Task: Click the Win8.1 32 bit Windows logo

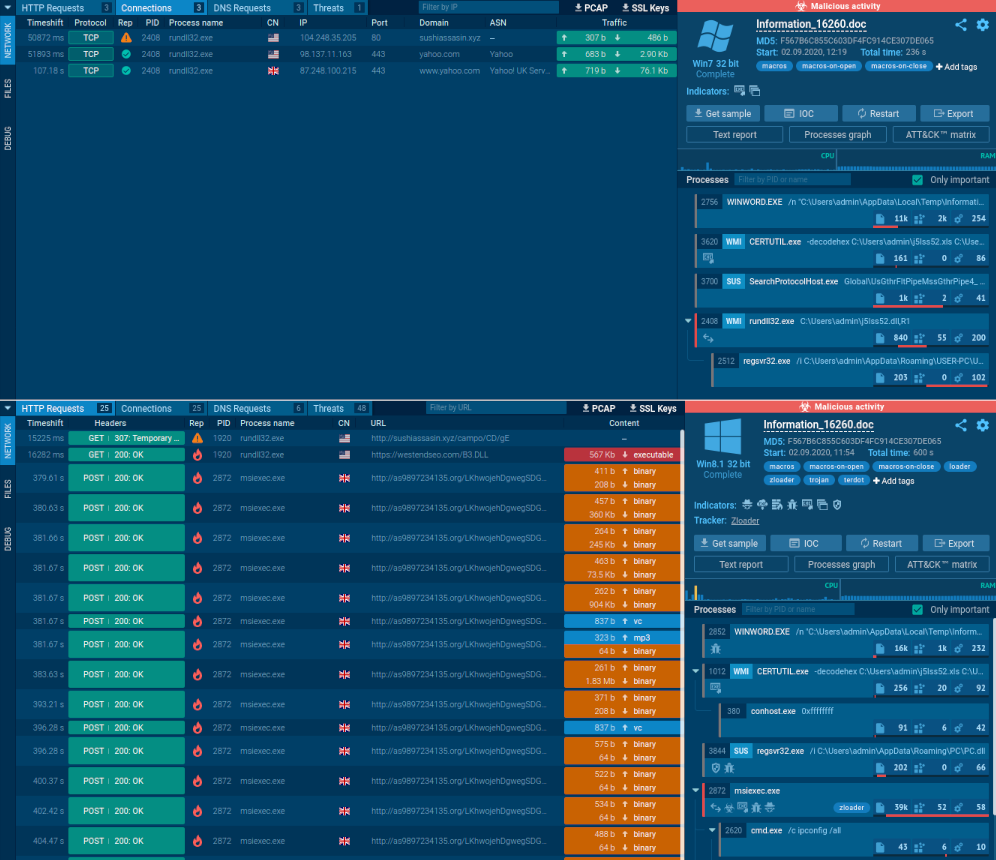Action: [x=723, y=436]
